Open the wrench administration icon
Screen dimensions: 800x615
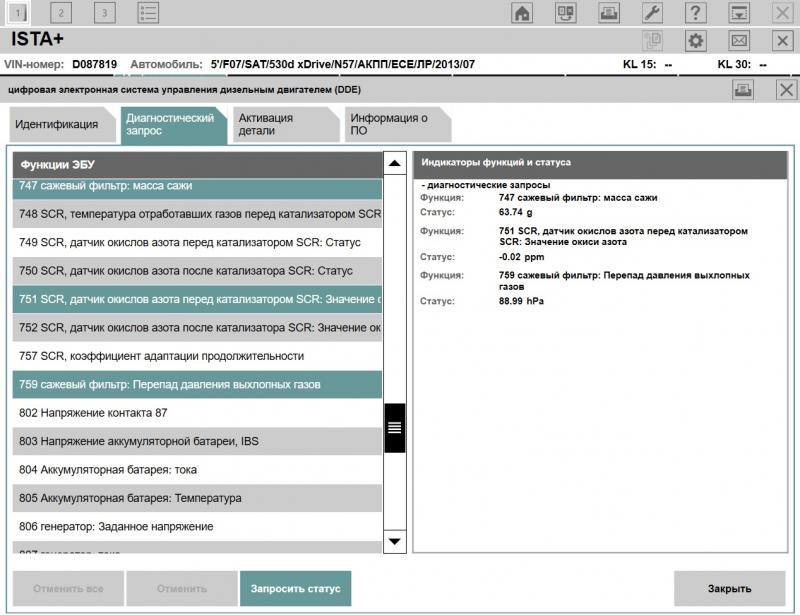652,13
